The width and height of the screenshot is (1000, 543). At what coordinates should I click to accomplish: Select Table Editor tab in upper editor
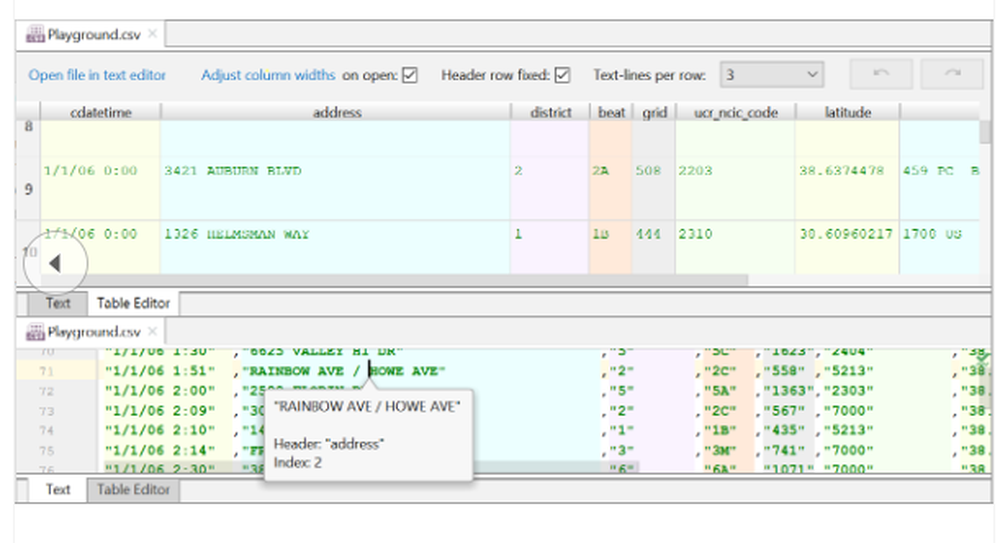tap(133, 303)
